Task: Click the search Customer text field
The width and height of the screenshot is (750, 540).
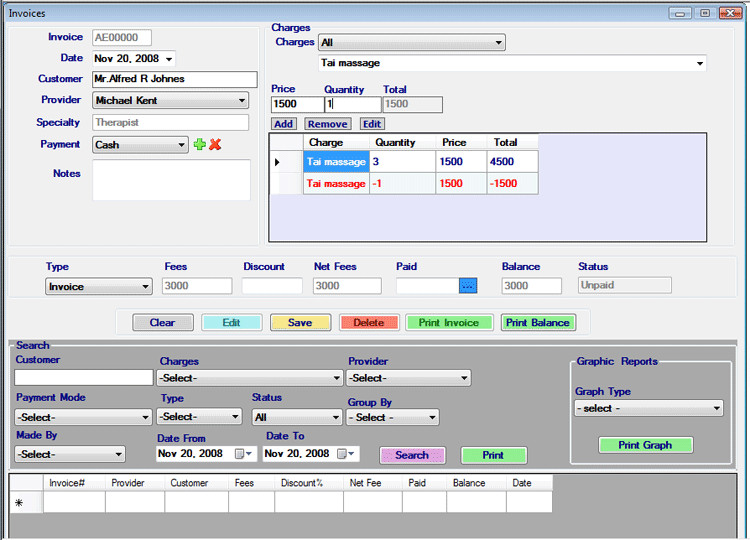Action: tap(84, 377)
